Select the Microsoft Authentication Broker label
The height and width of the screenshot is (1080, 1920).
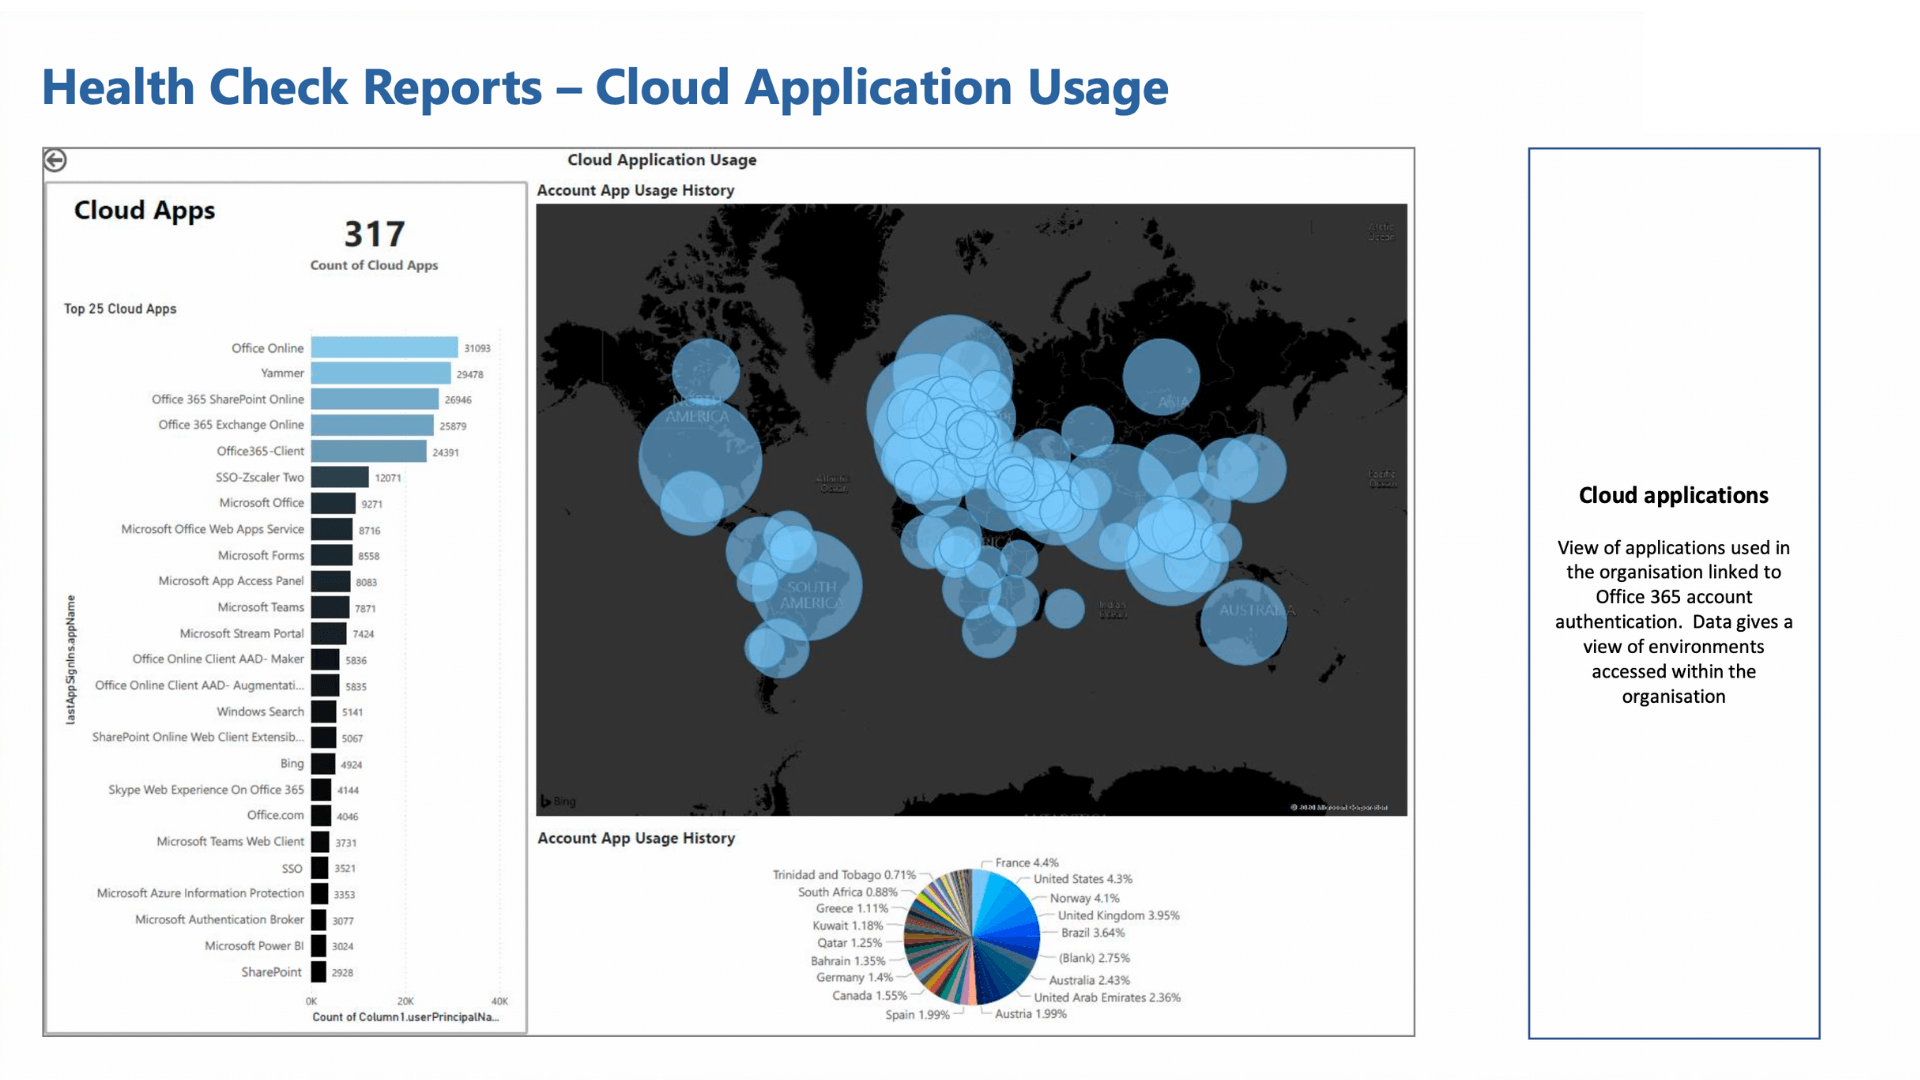click(219, 919)
